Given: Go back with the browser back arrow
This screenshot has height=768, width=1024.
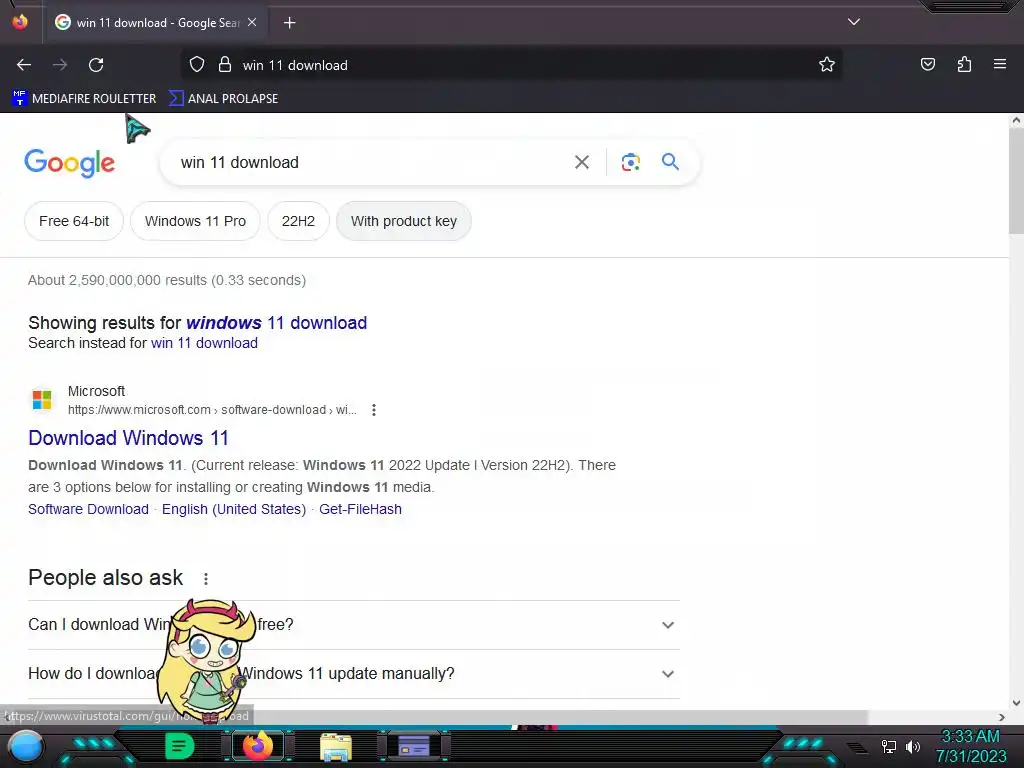Looking at the screenshot, I should coord(24,65).
